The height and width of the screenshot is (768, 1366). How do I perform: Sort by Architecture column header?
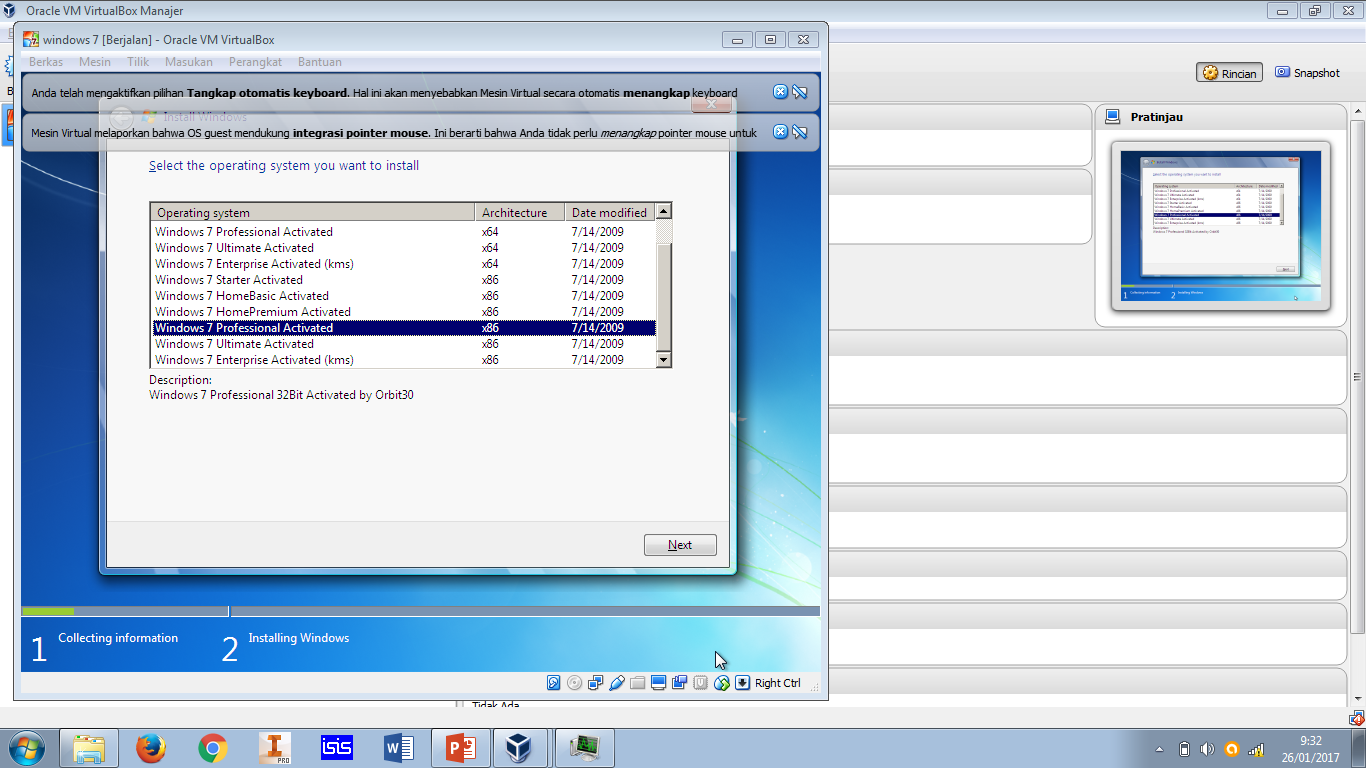(520, 212)
